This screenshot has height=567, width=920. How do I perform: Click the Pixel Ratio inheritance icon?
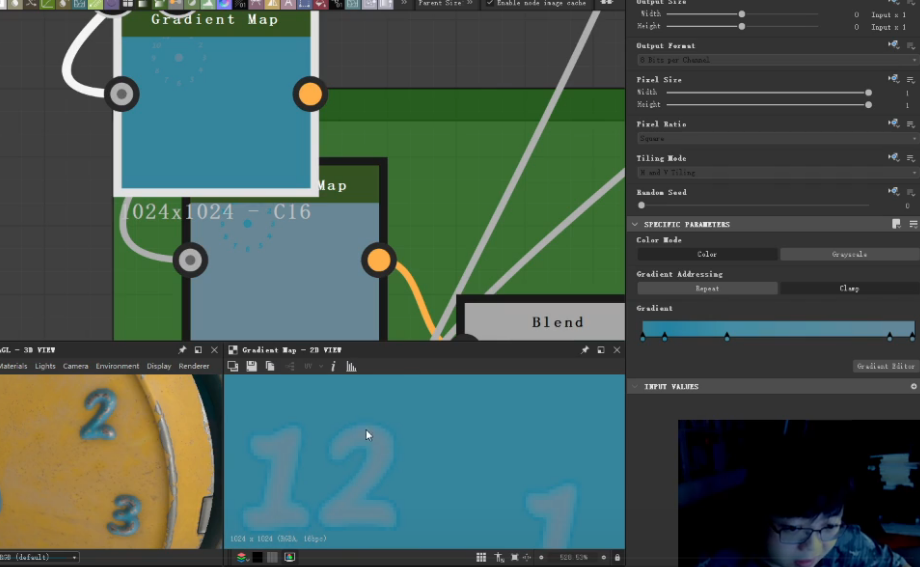click(893, 123)
